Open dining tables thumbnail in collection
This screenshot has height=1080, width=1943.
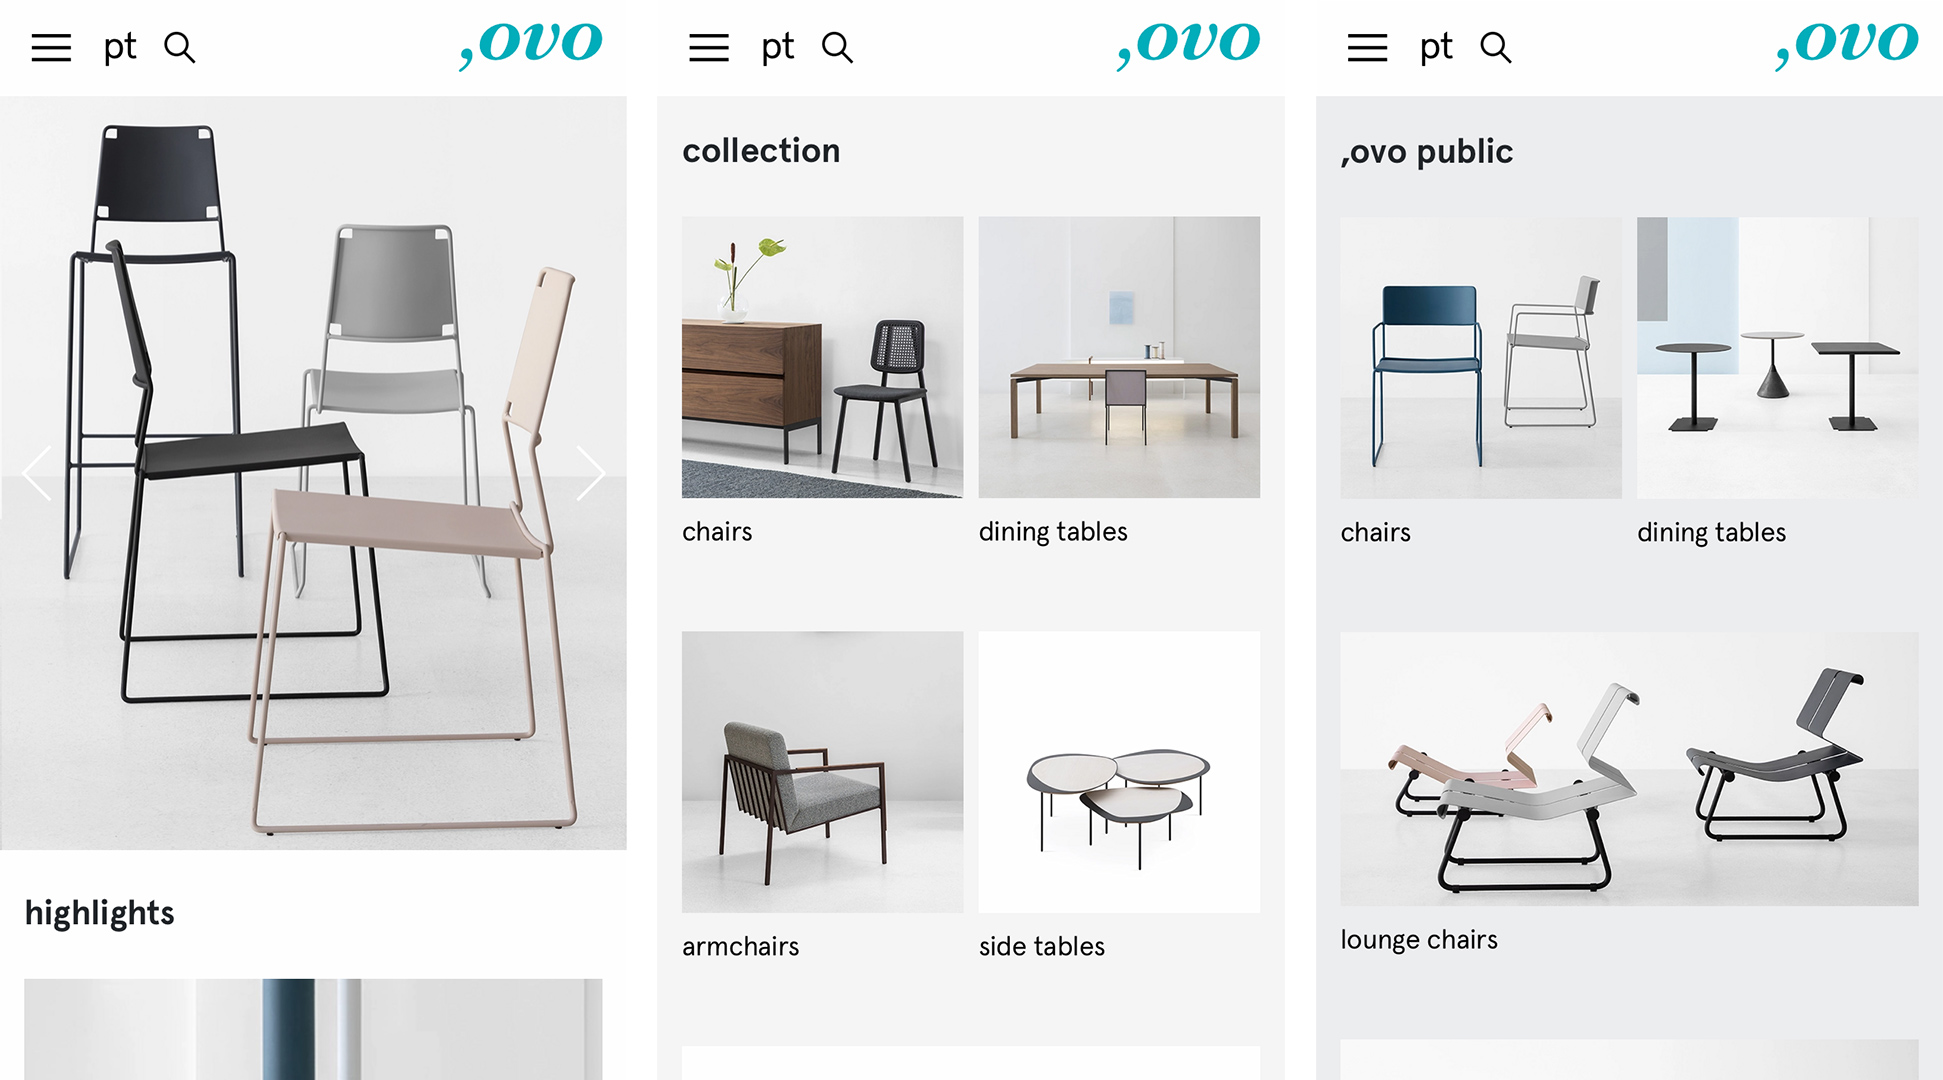click(x=1119, y=357)
